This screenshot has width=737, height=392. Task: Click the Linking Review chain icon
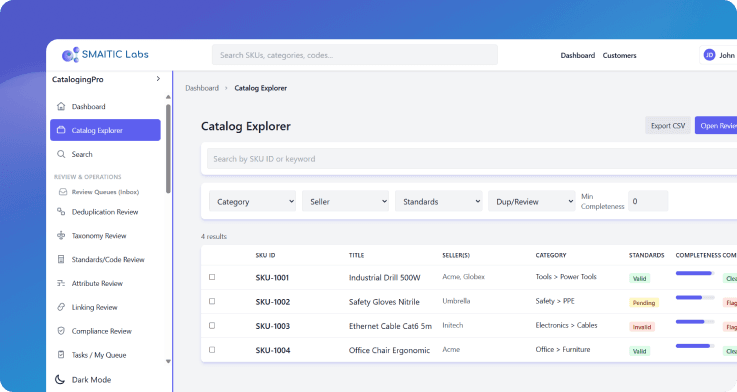click(61, 307)
